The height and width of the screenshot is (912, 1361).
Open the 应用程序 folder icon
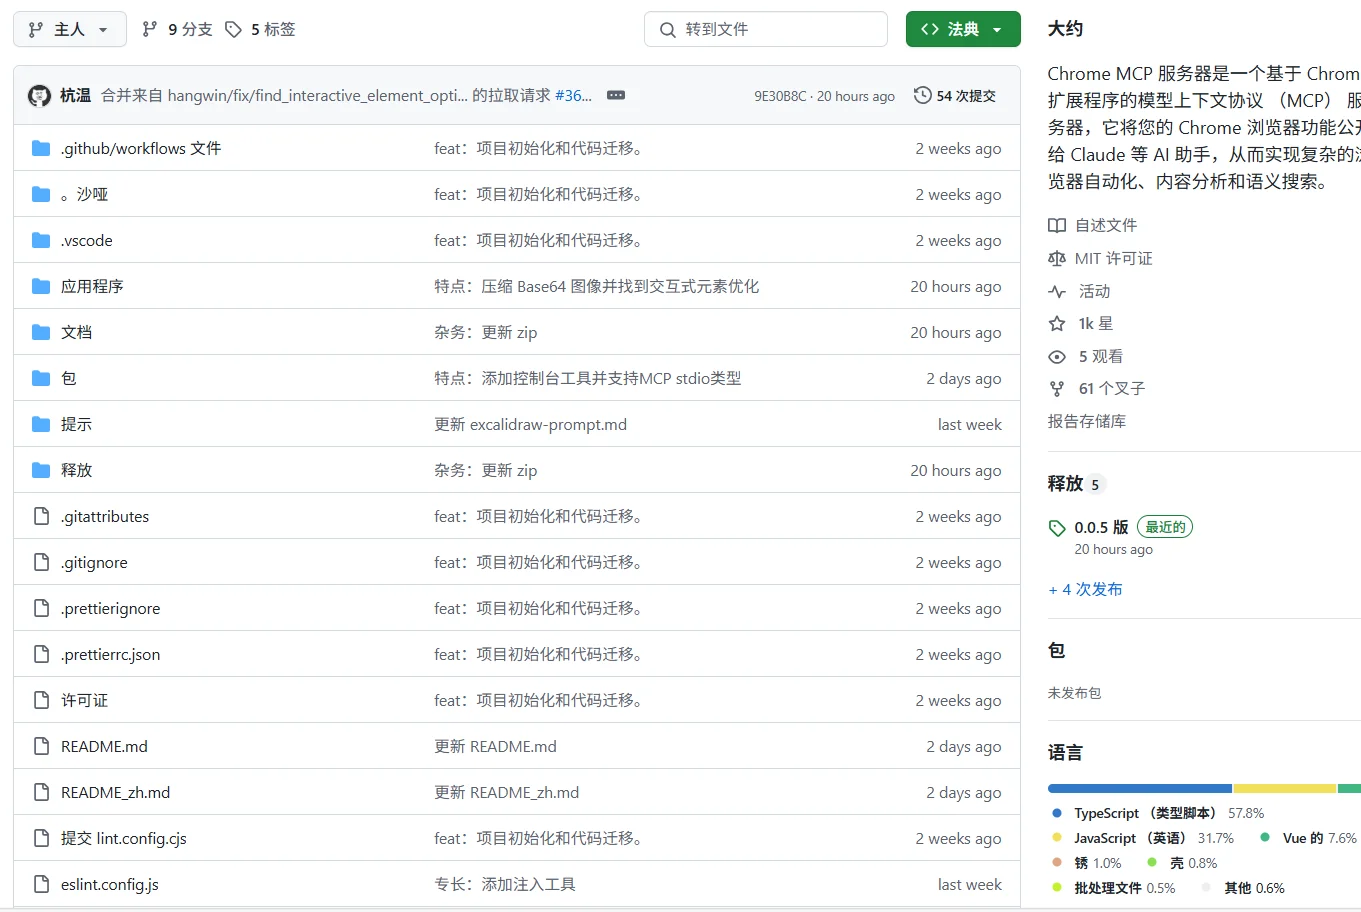click(x=40, y=286)
